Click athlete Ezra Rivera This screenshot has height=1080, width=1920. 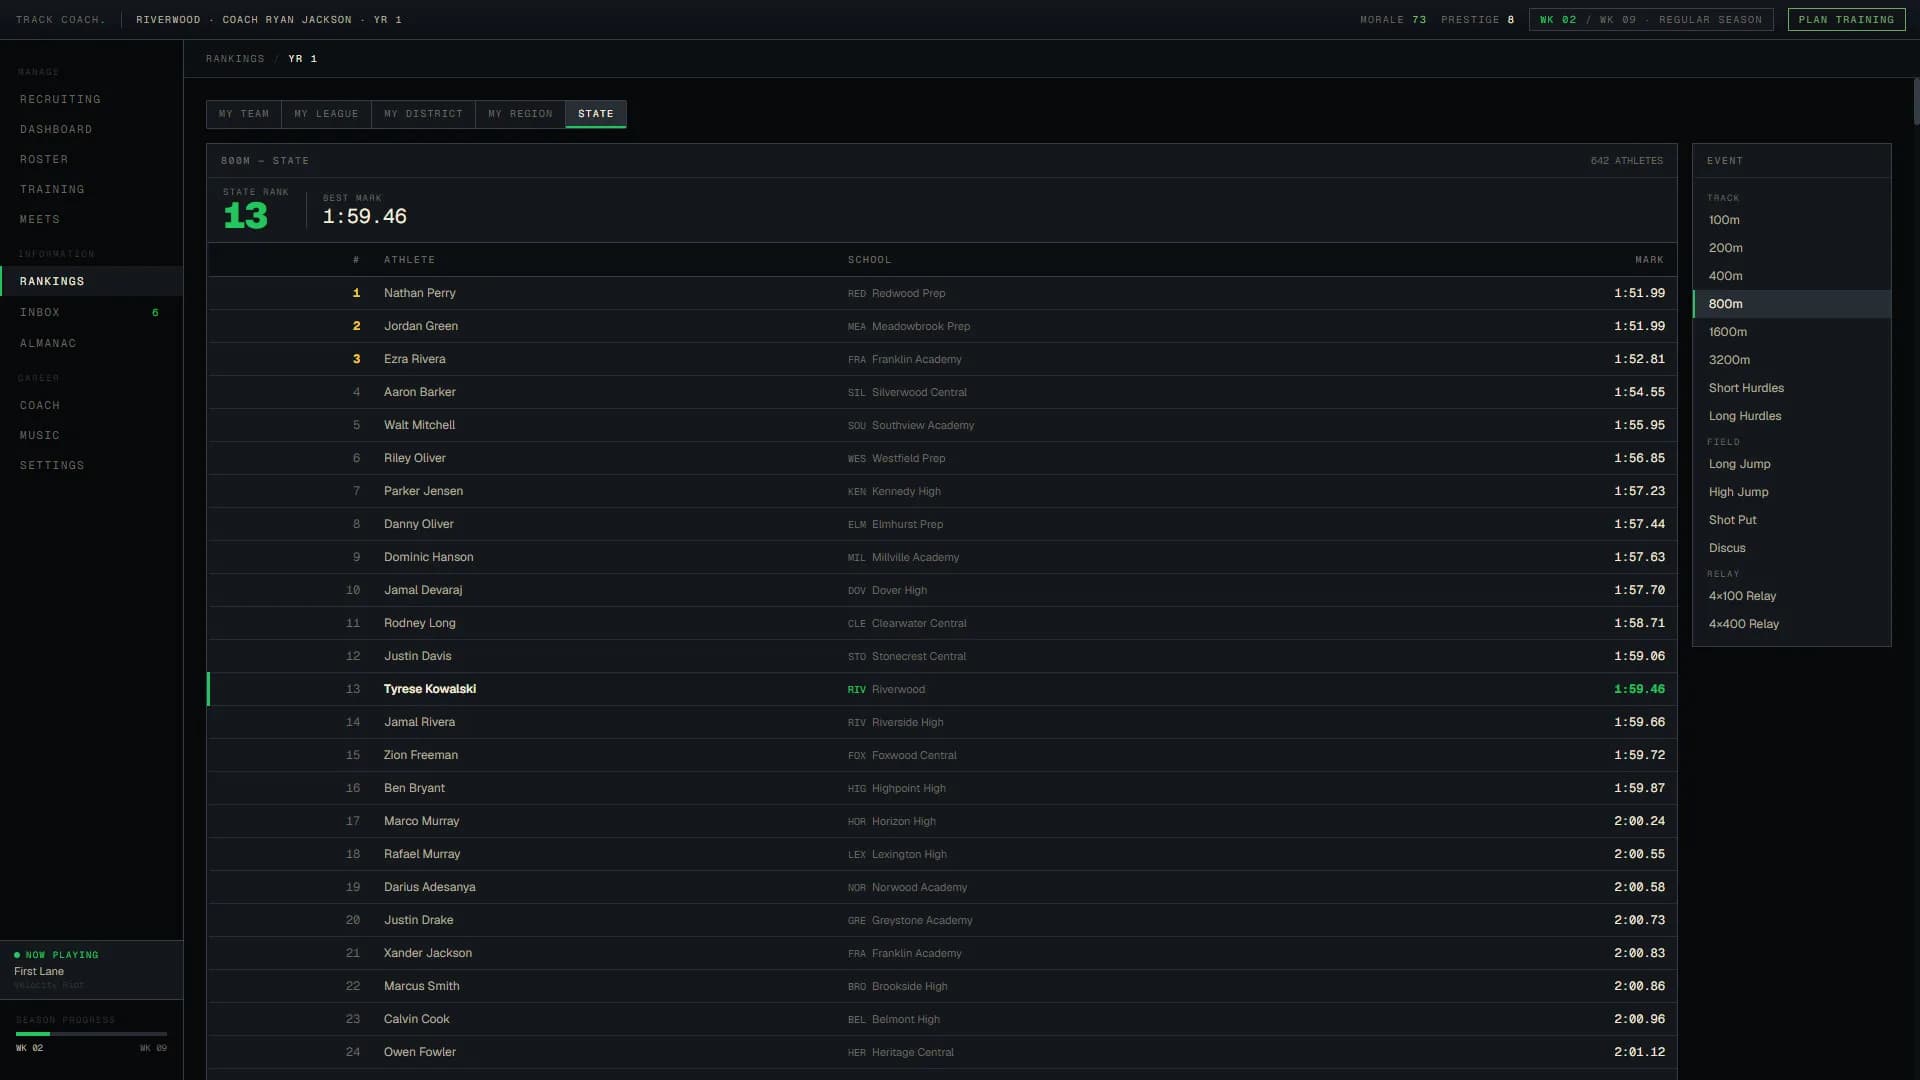point(415,359)
